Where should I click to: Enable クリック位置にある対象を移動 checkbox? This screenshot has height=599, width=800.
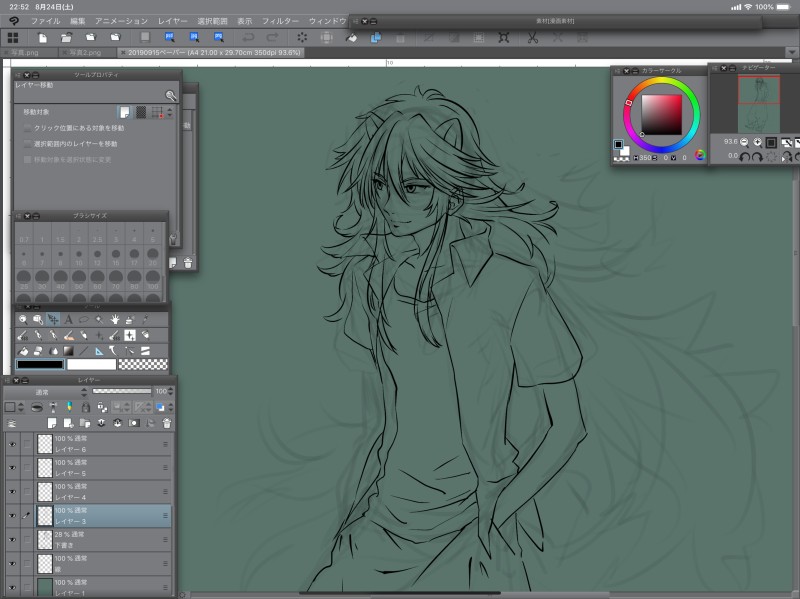point(27,128)
